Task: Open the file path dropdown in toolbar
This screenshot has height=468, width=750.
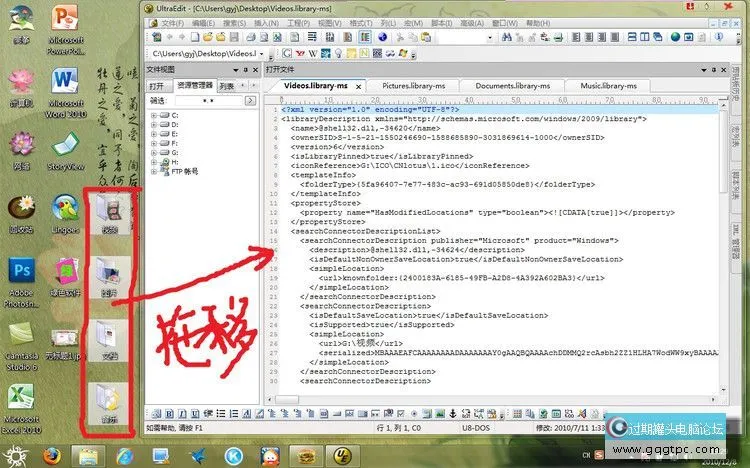Action: pos(261,54)
